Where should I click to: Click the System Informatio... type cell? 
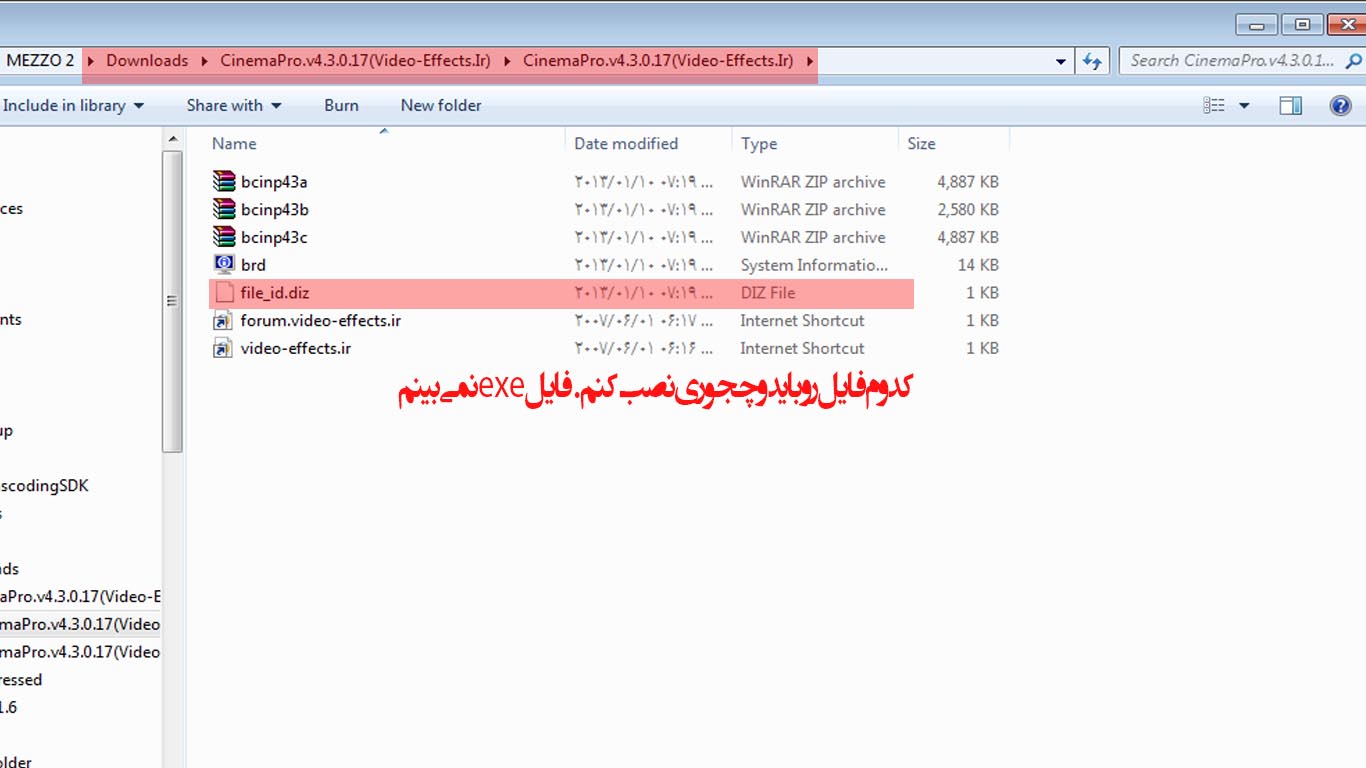(814, 266)
